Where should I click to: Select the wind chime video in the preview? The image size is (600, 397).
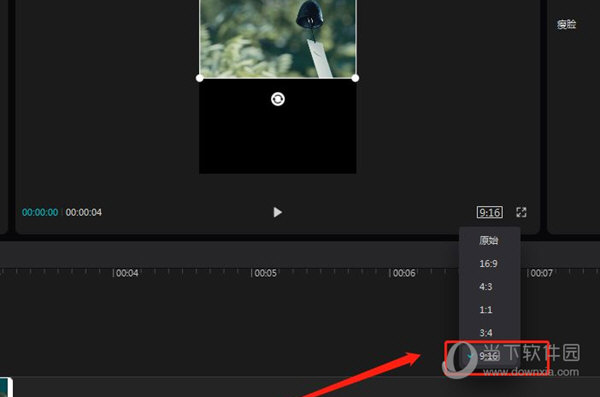278,39
